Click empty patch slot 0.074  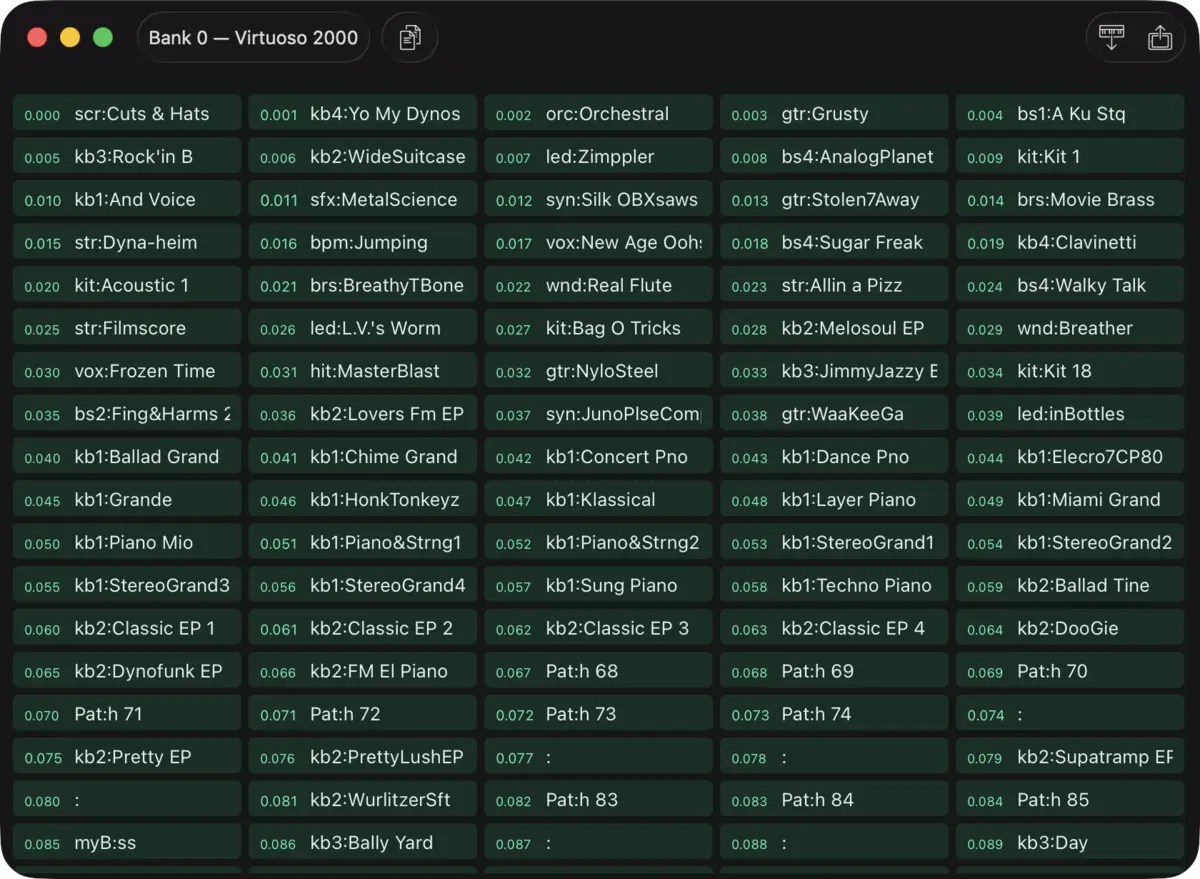1070,715
